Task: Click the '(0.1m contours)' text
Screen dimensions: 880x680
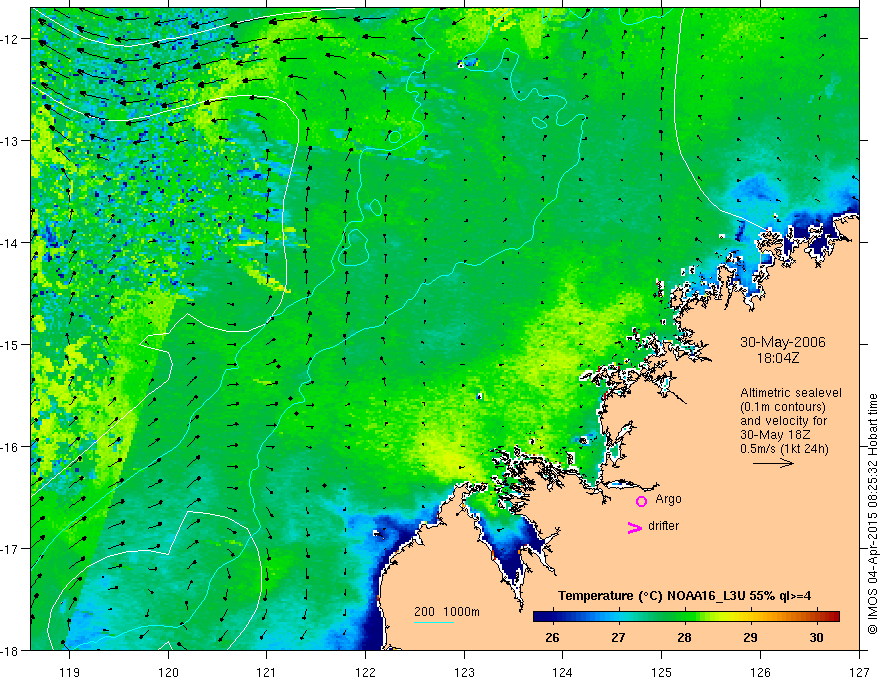Action: [783, 407]
